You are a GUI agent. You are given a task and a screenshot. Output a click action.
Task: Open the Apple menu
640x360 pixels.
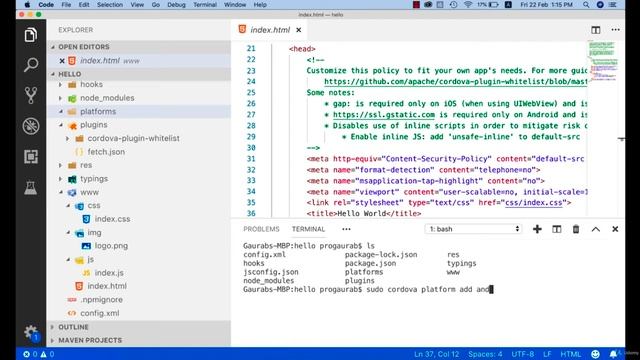[27, 5]
